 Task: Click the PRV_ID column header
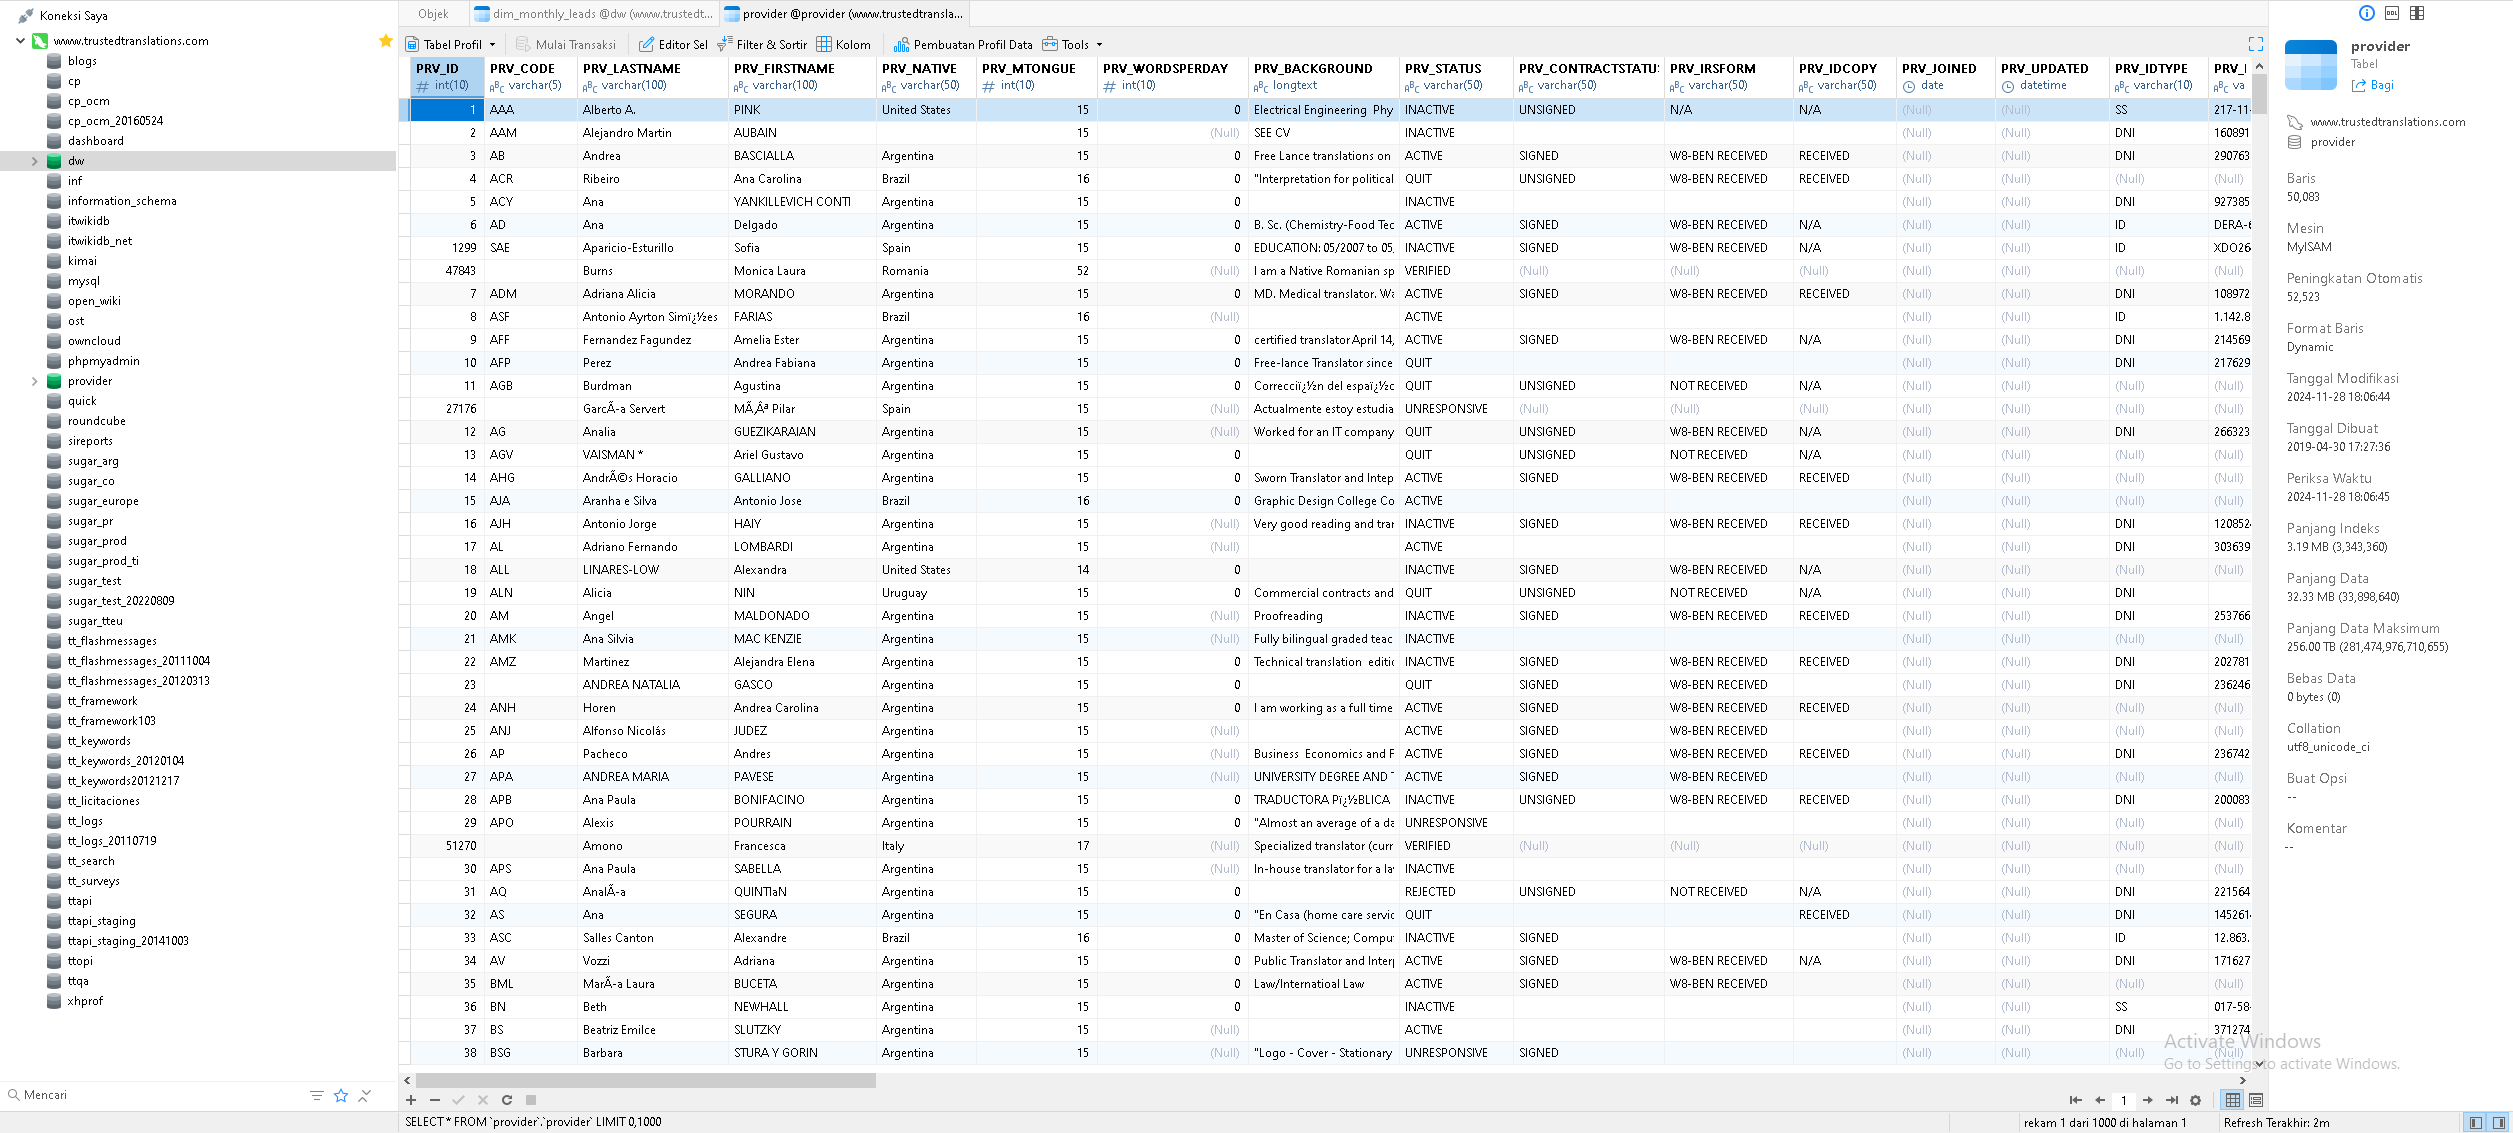pos(447,77)
